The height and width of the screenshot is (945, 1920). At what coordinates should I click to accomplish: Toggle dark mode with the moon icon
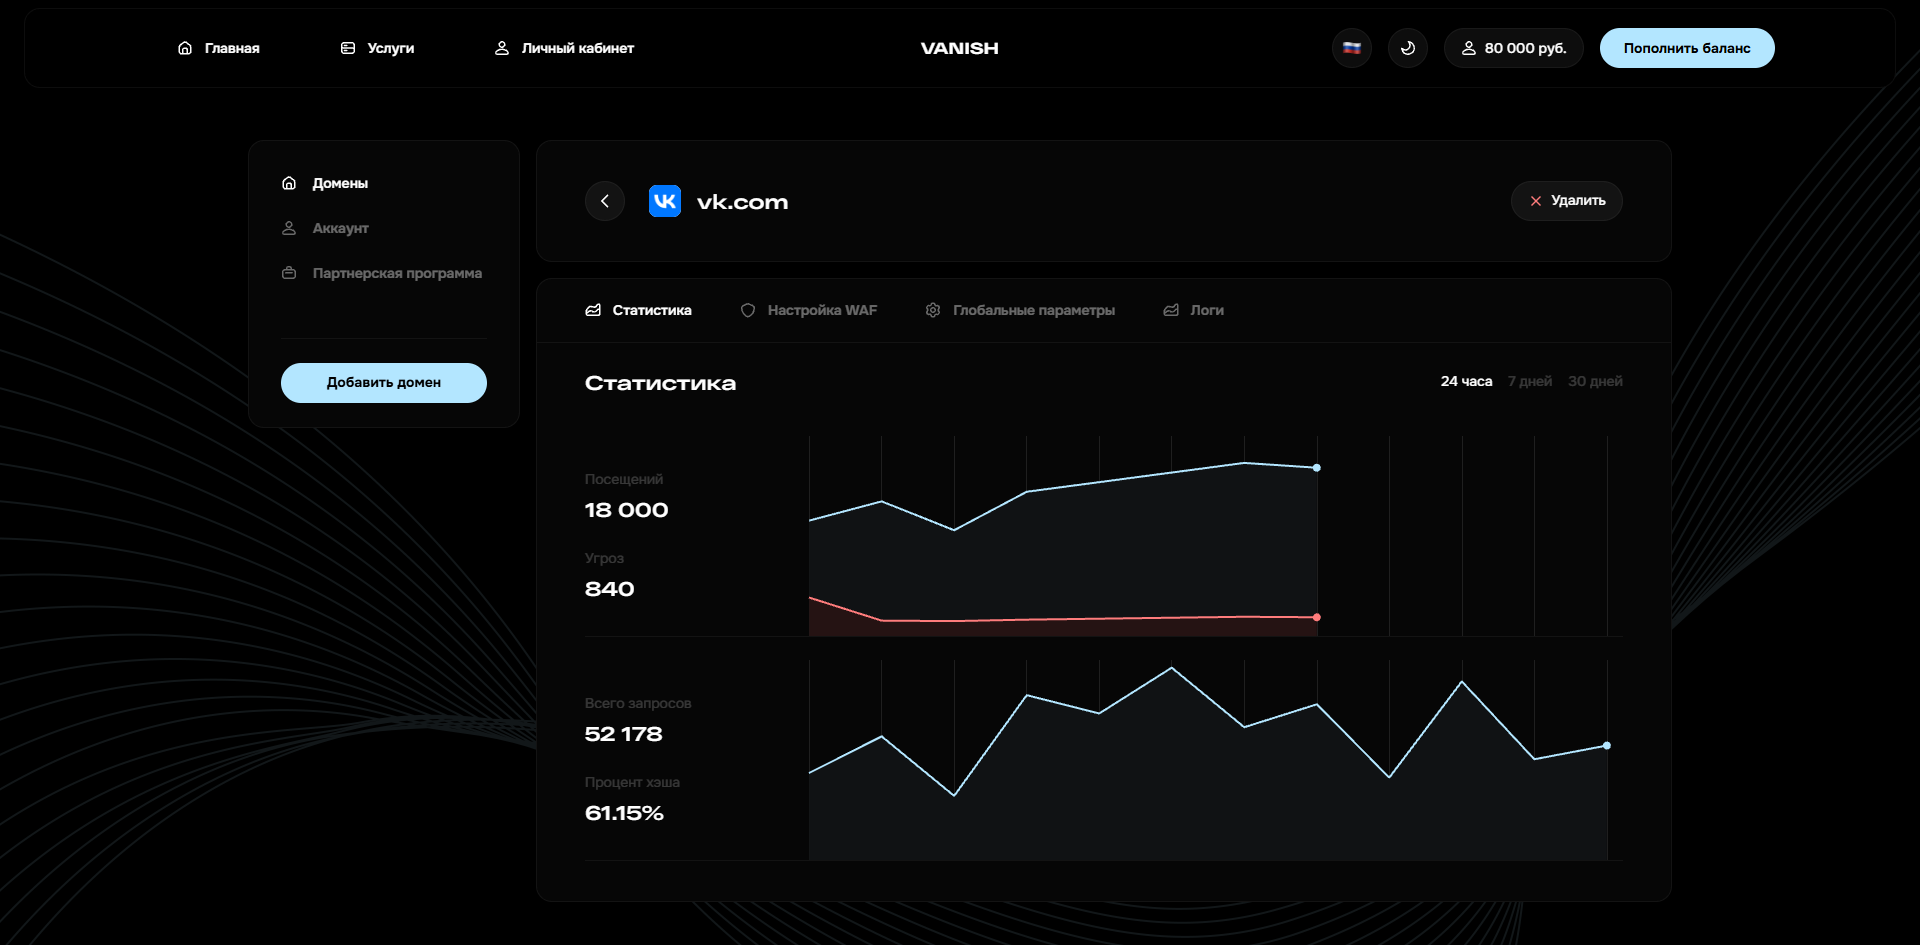click(x=1408, y=48)
